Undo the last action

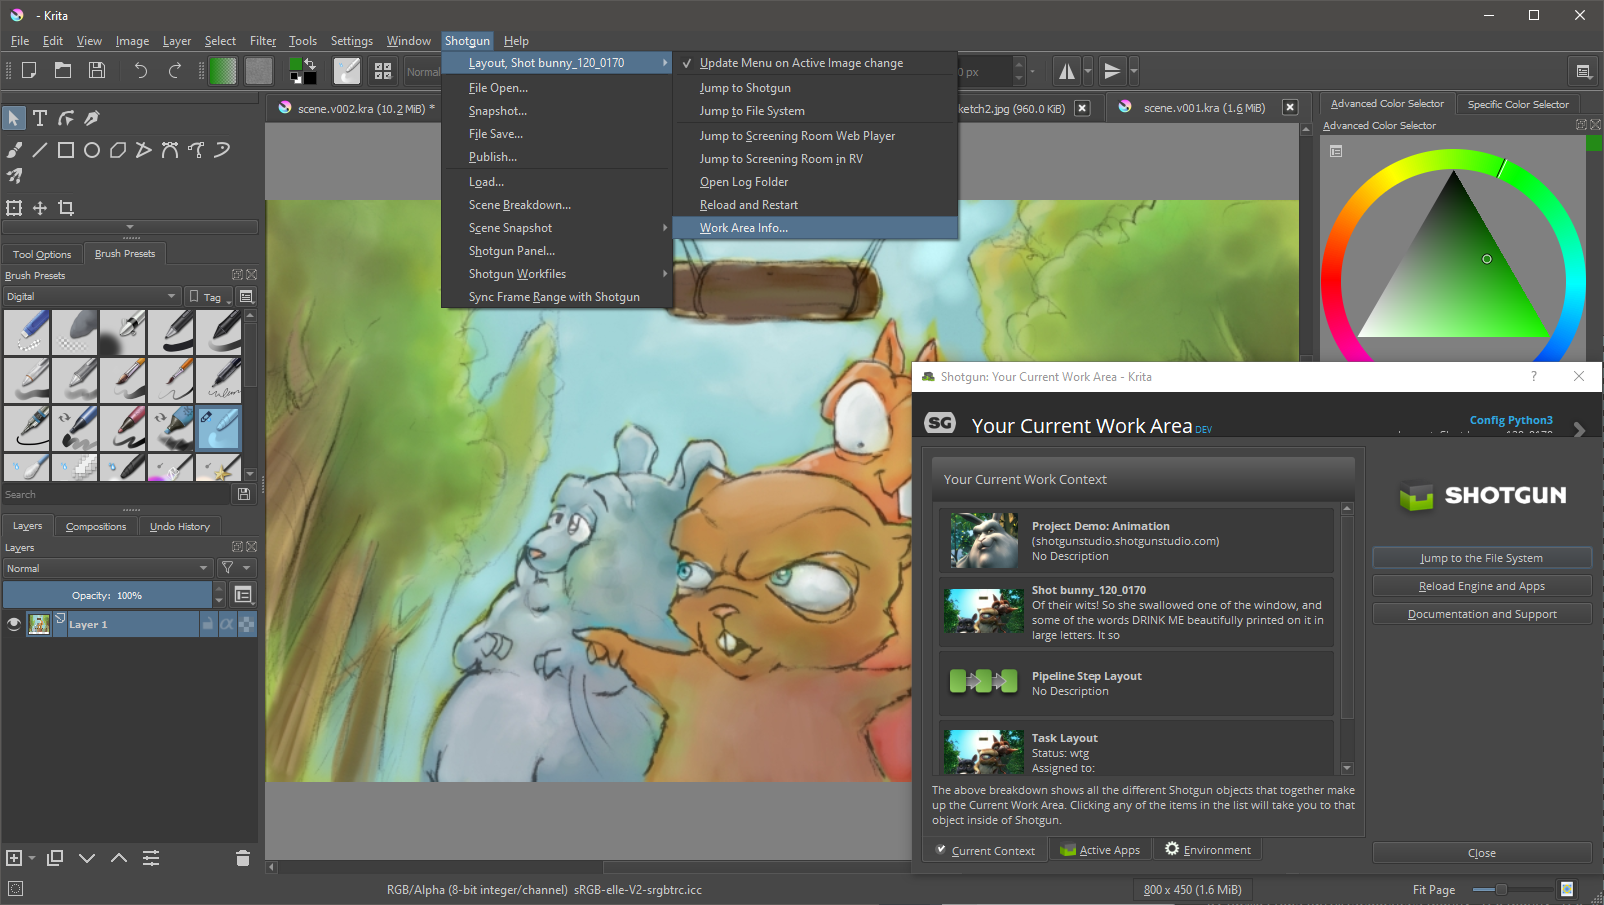[141, 70]
